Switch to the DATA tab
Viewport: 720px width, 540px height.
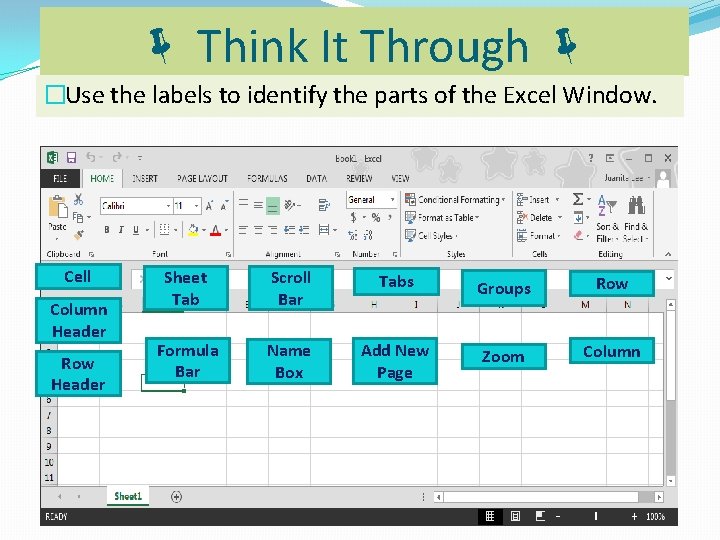316,178
